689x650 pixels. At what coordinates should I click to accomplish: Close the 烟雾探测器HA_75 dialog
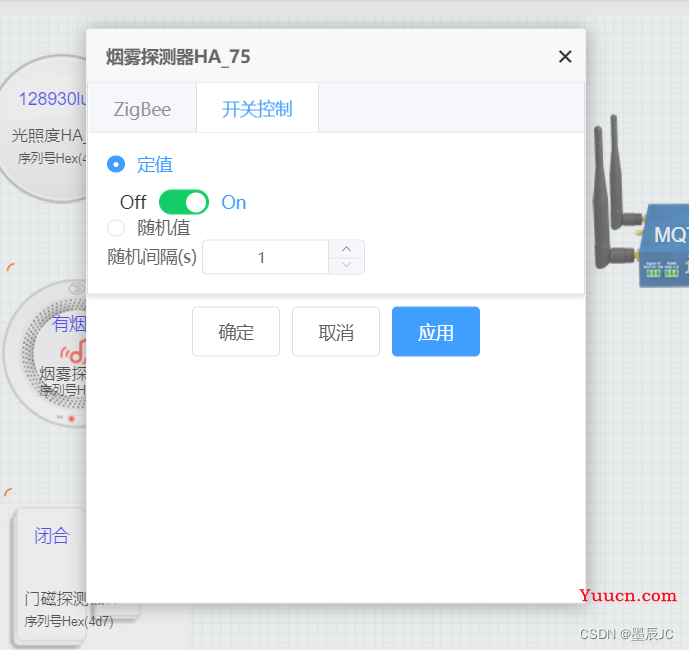point(565,56)
